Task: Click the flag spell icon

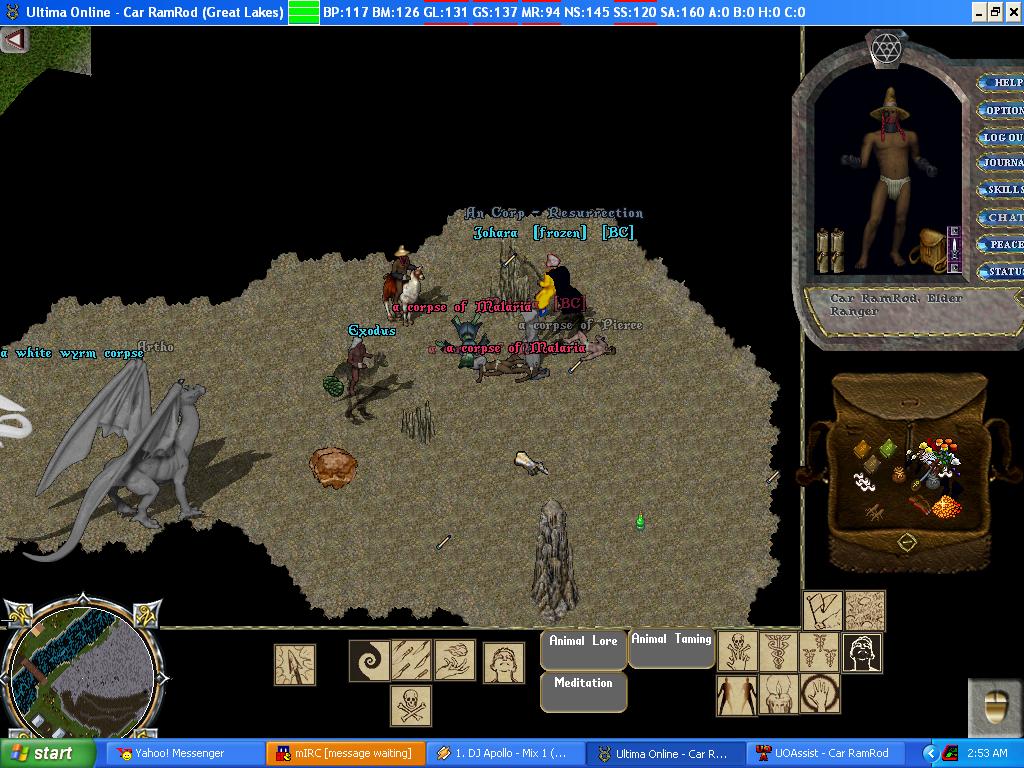Action: click(x=823, y=611)
